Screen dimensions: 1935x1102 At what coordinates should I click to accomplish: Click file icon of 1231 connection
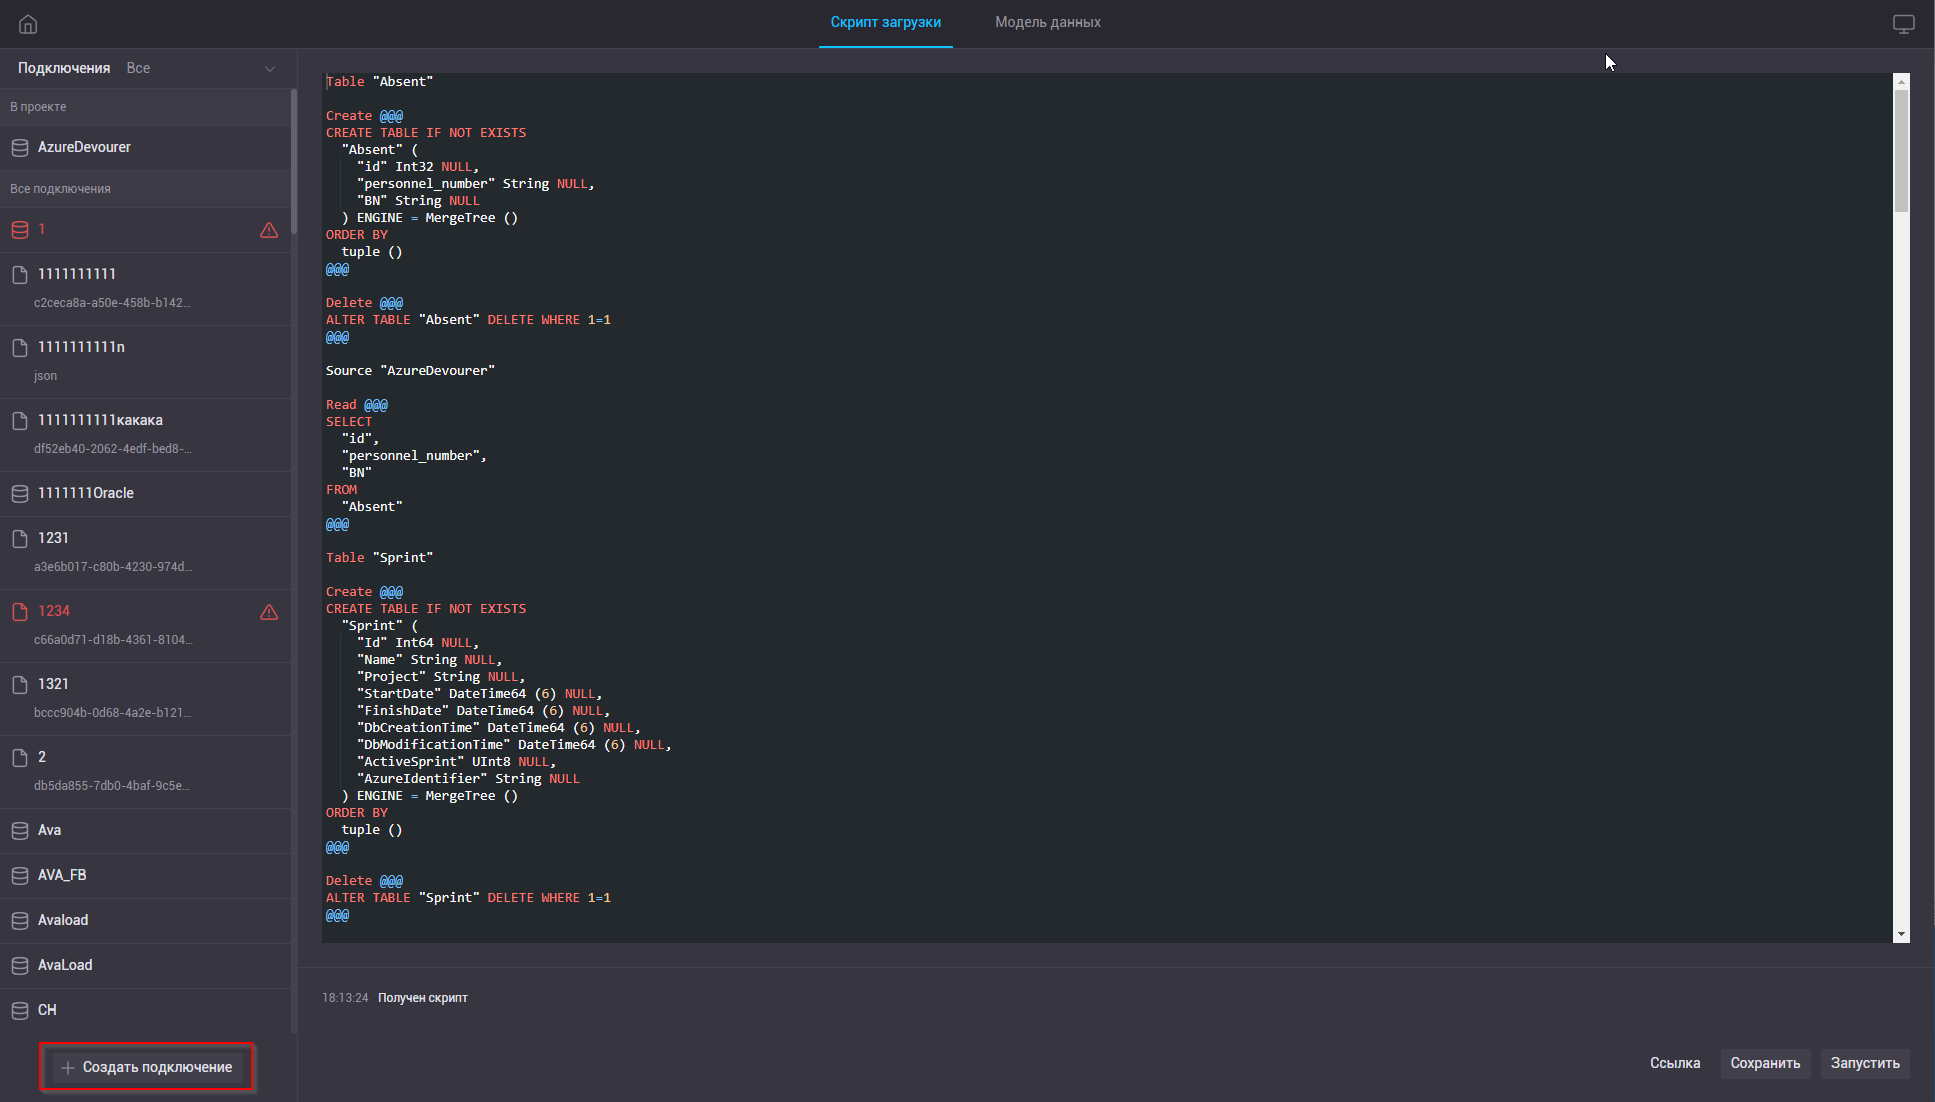[20, 539]
